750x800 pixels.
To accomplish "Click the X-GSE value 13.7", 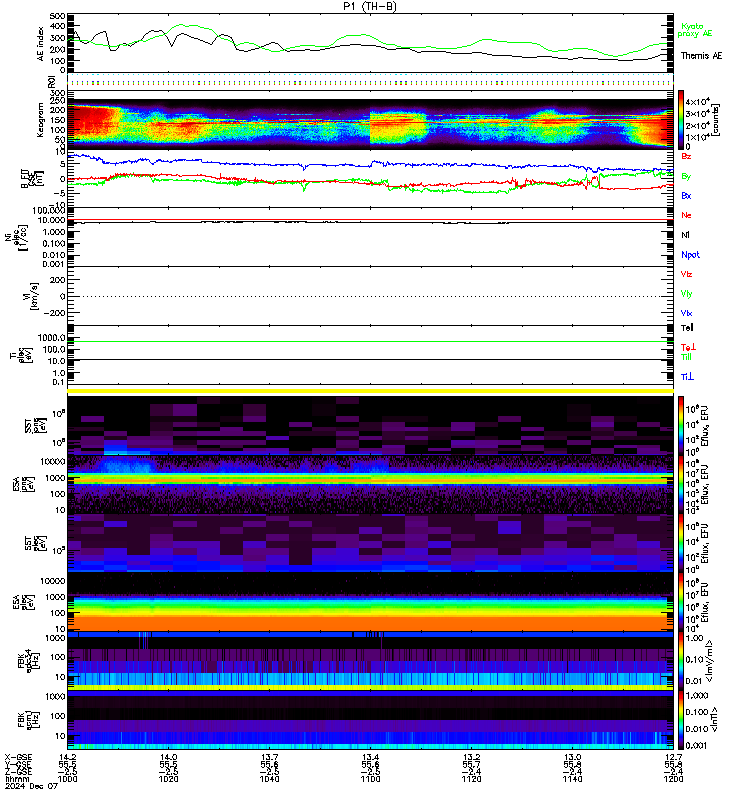I will point(269,757).
